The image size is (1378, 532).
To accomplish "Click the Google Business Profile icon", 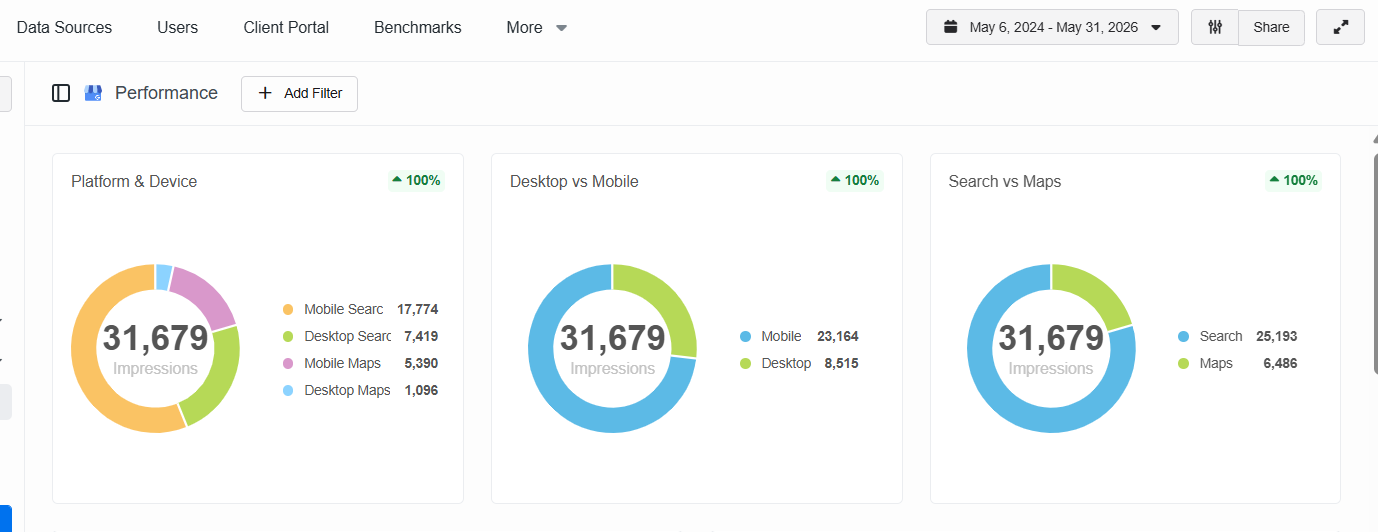I will [93, 93].
